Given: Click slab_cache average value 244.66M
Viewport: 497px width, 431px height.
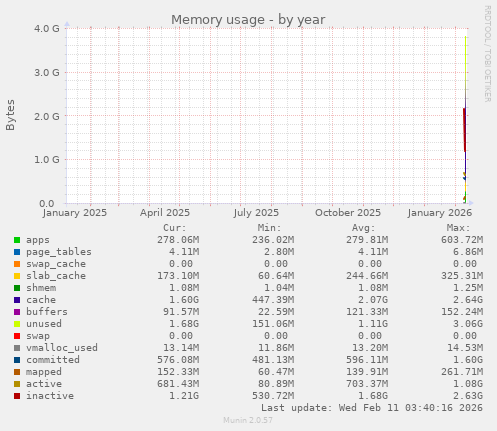Looking at the screenshot, I should click(367, 276).
